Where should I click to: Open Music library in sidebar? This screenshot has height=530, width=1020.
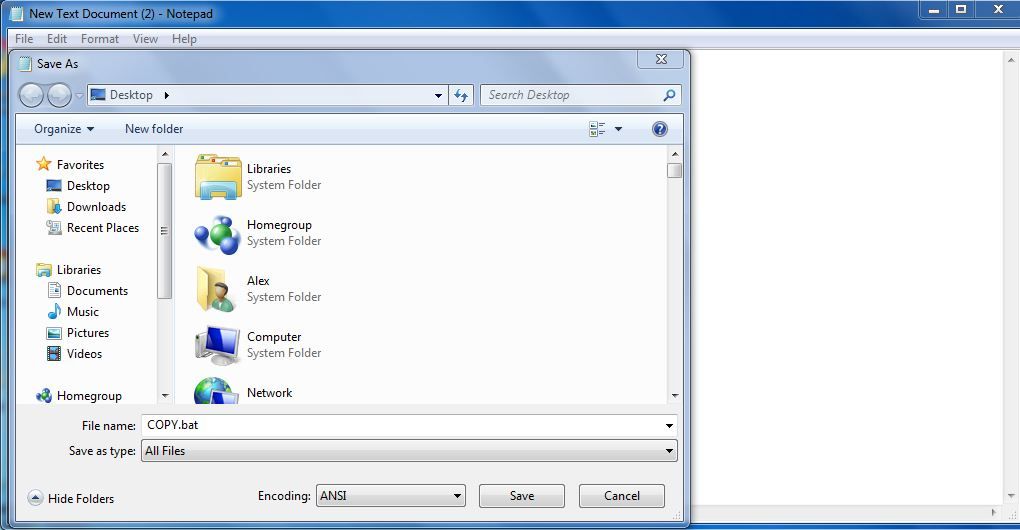(83, 311)
